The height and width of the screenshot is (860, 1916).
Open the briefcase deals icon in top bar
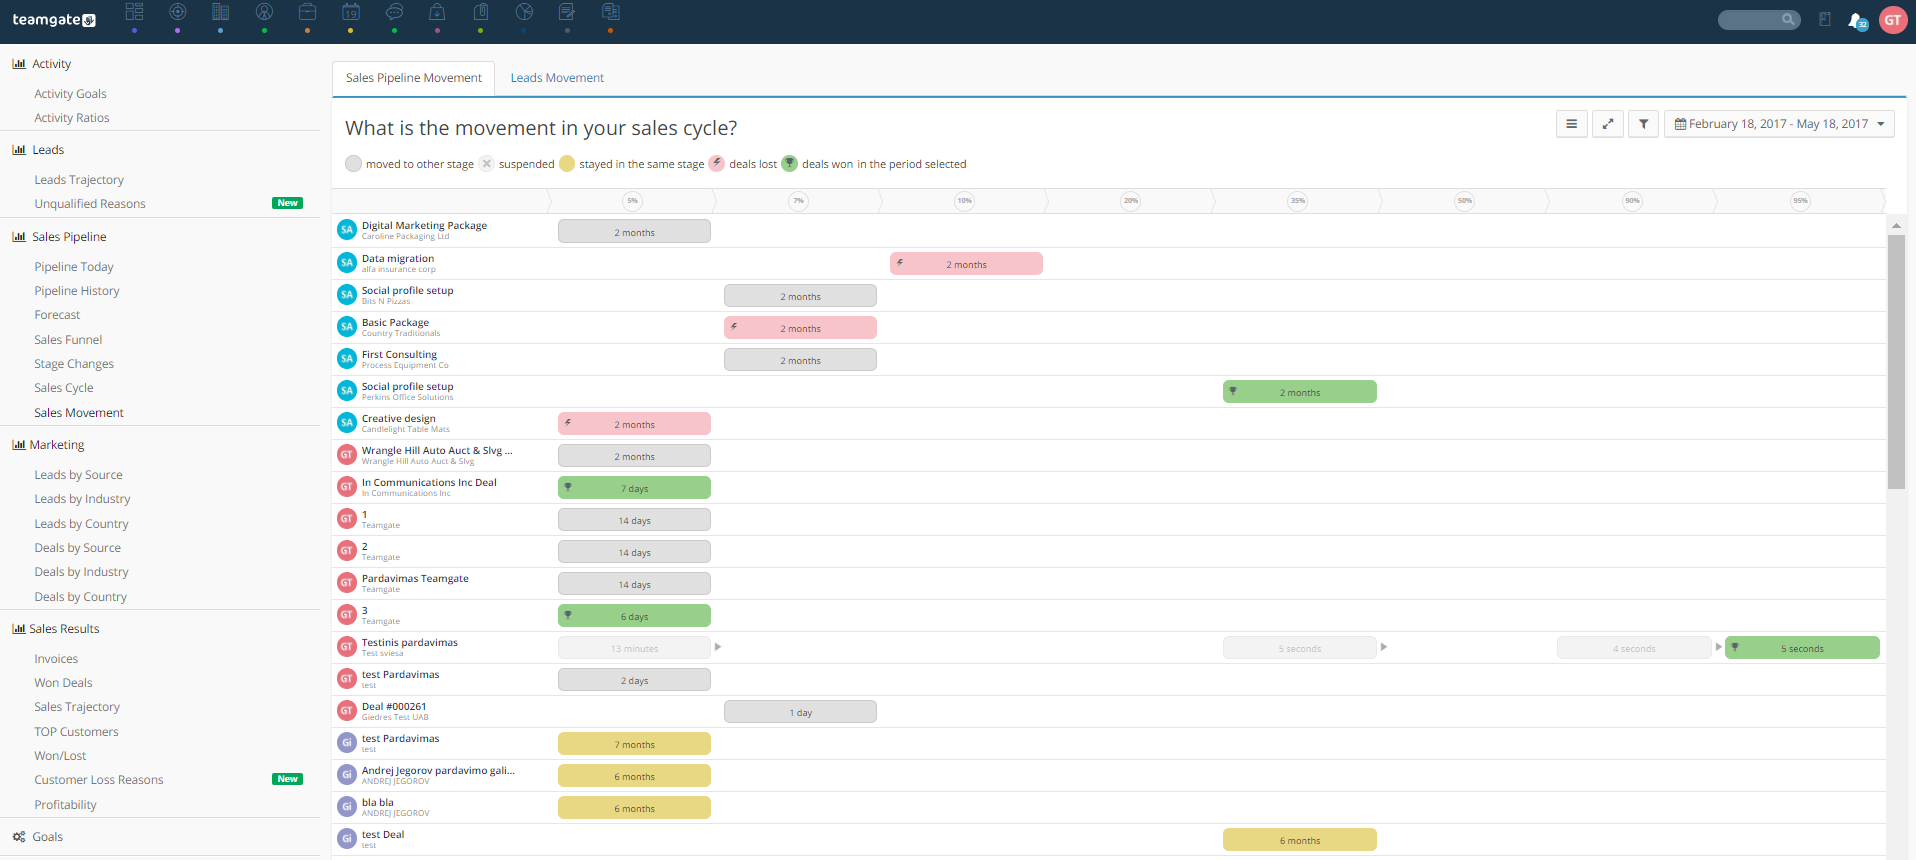[307, 12]
